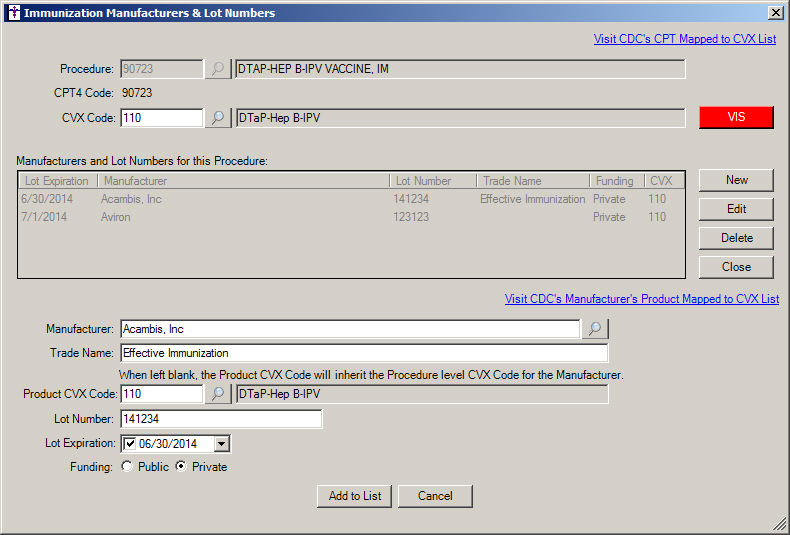
Task: Sort list by Manufacturer column header
Action: point(243,181)
